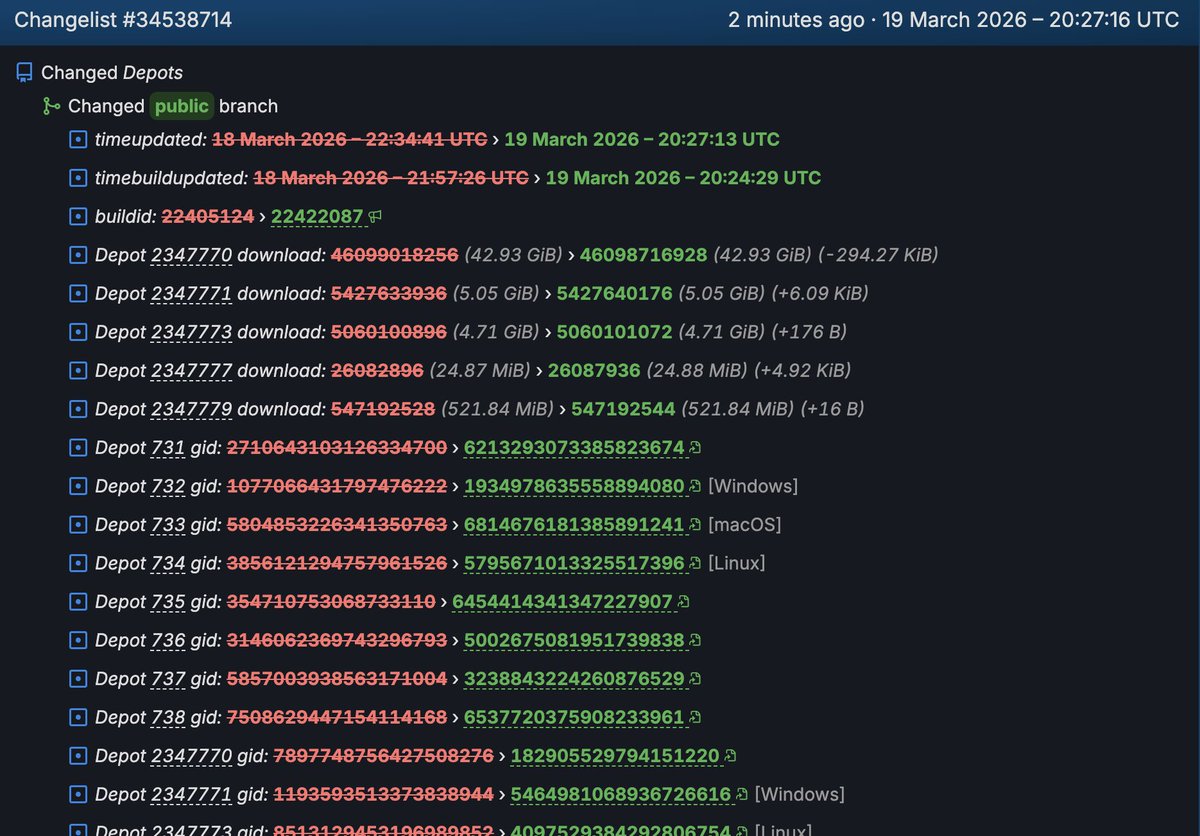Click the header timestamp '2 minutes ago'
The width and height of the screenshot is (1200, 836).
(796, 19)
